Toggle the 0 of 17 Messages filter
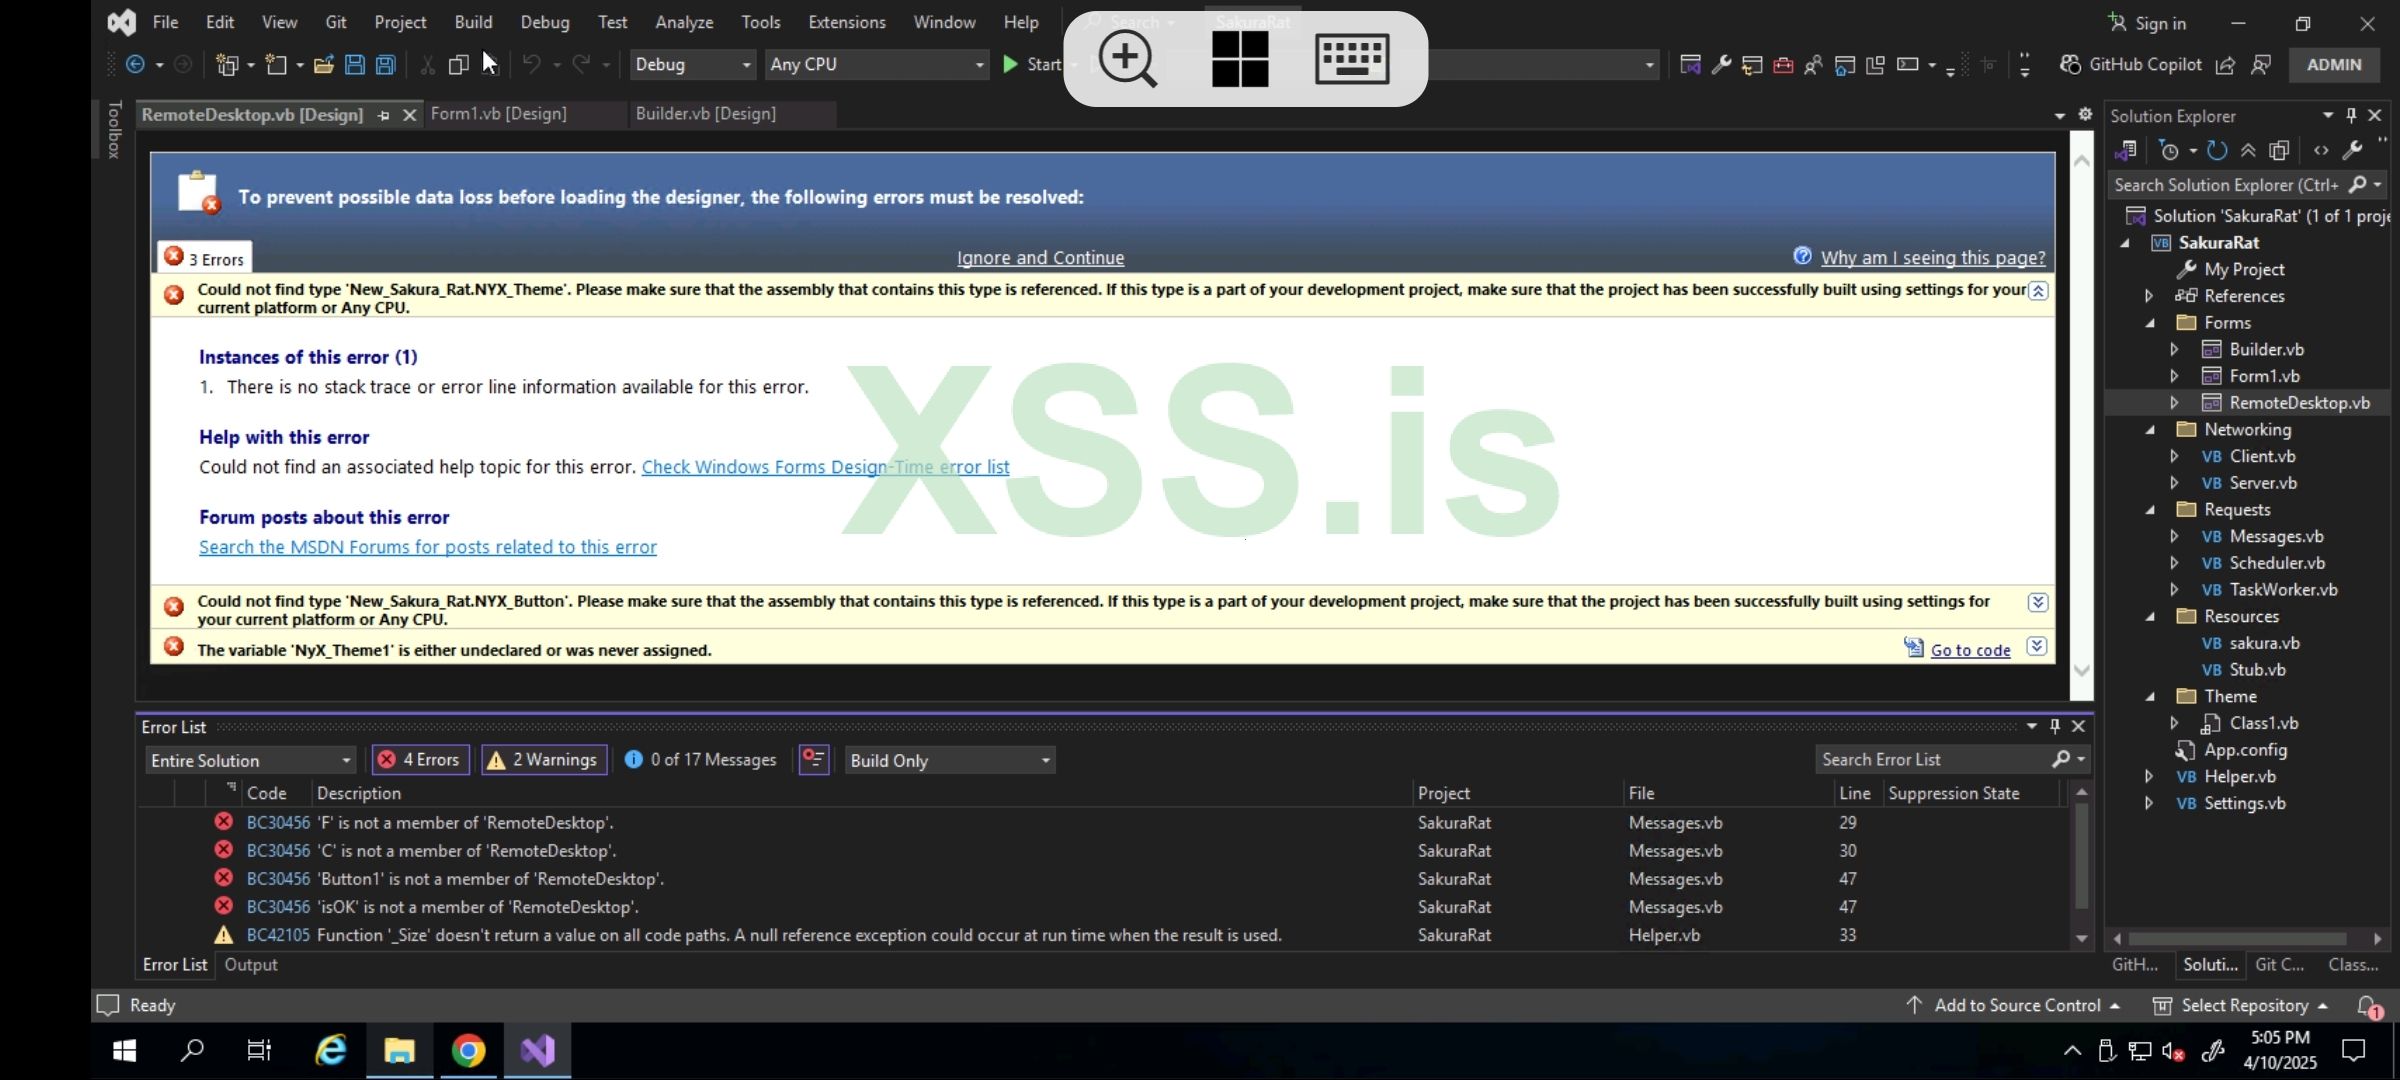 pyautogui.click(x=701, y=759)
